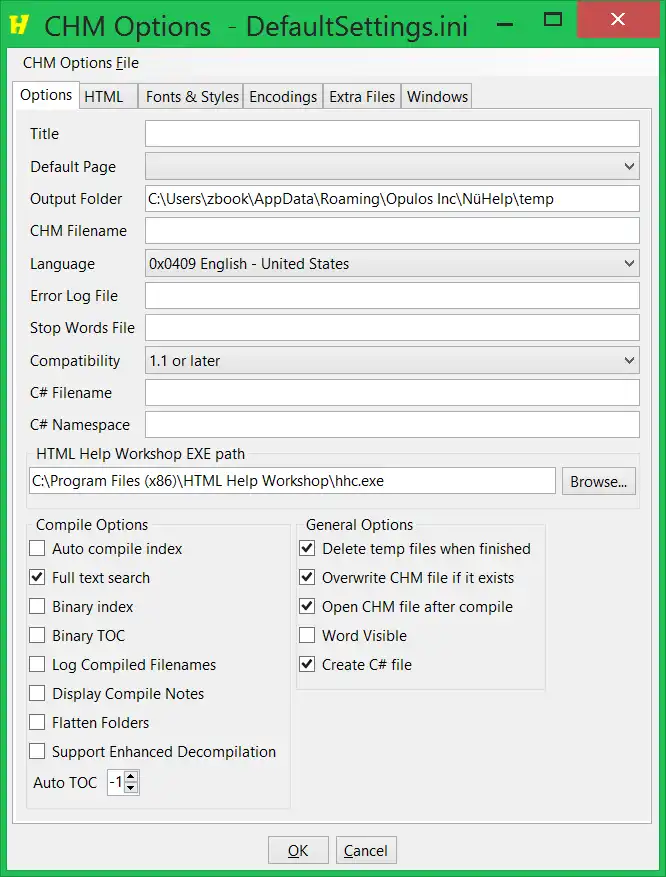Close the CHM Options window

coord(618,20)
